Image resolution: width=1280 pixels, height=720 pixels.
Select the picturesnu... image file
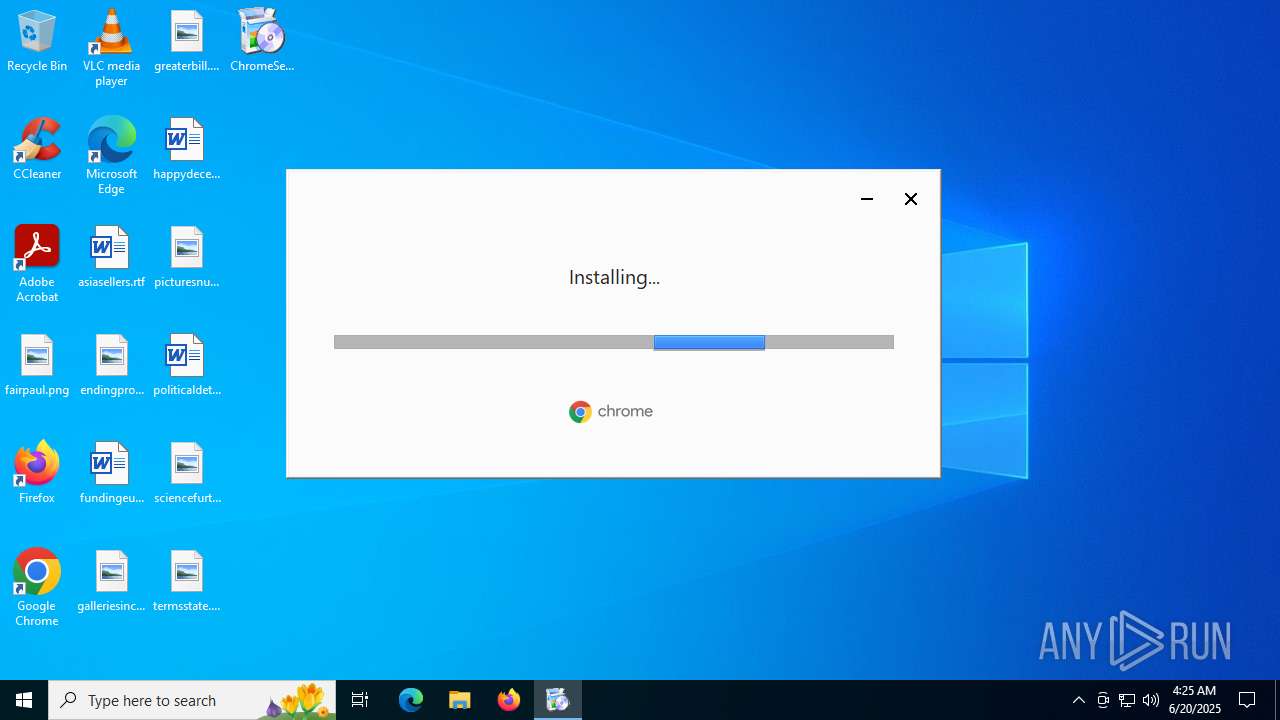186,258
